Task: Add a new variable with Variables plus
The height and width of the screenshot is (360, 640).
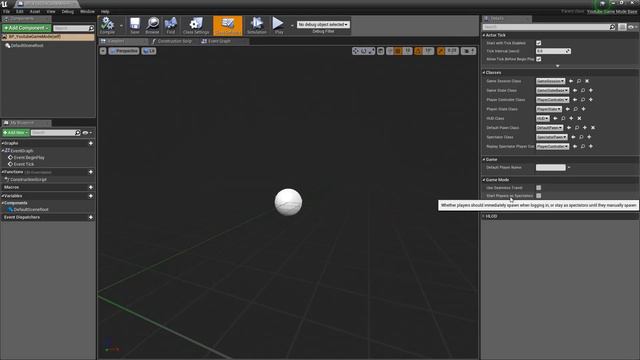Action: pyautogui.click(x=91, y=196)
